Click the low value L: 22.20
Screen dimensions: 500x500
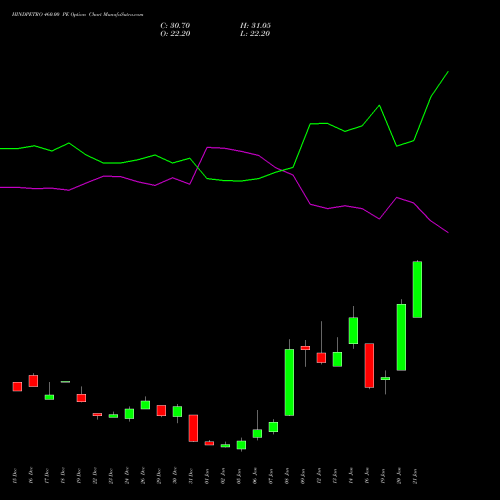point(255,34)
